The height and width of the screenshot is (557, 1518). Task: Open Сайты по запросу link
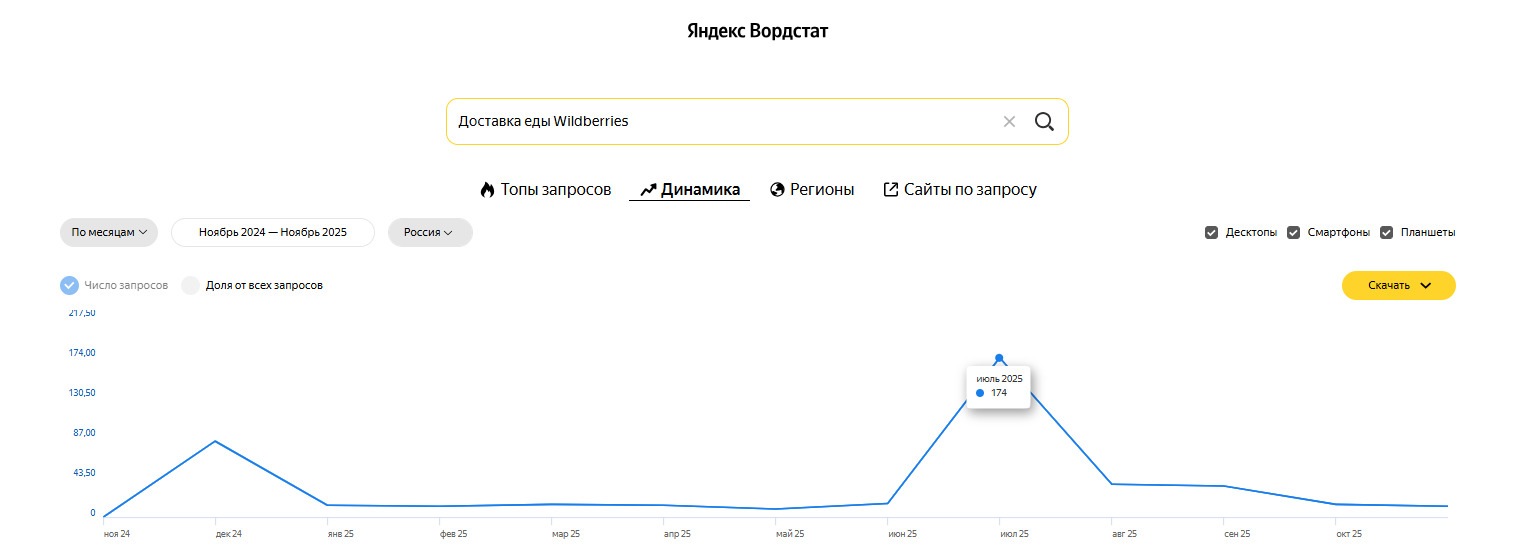click(970, 190)
